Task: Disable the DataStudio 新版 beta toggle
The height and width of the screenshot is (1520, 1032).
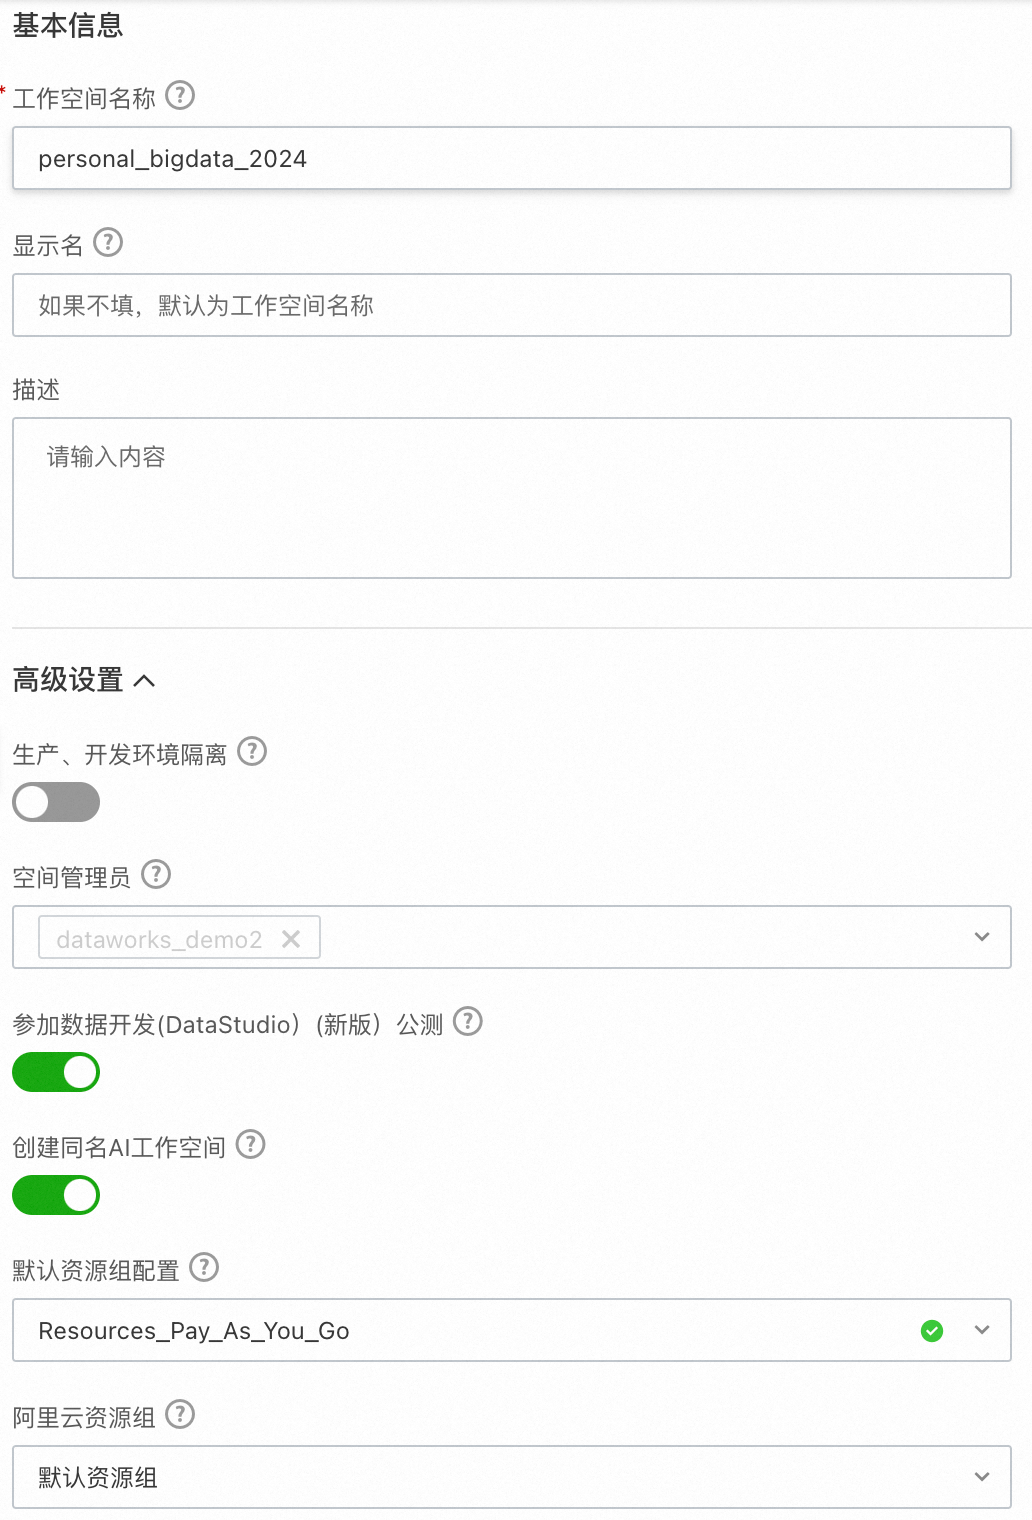Action: (55, 1072)
